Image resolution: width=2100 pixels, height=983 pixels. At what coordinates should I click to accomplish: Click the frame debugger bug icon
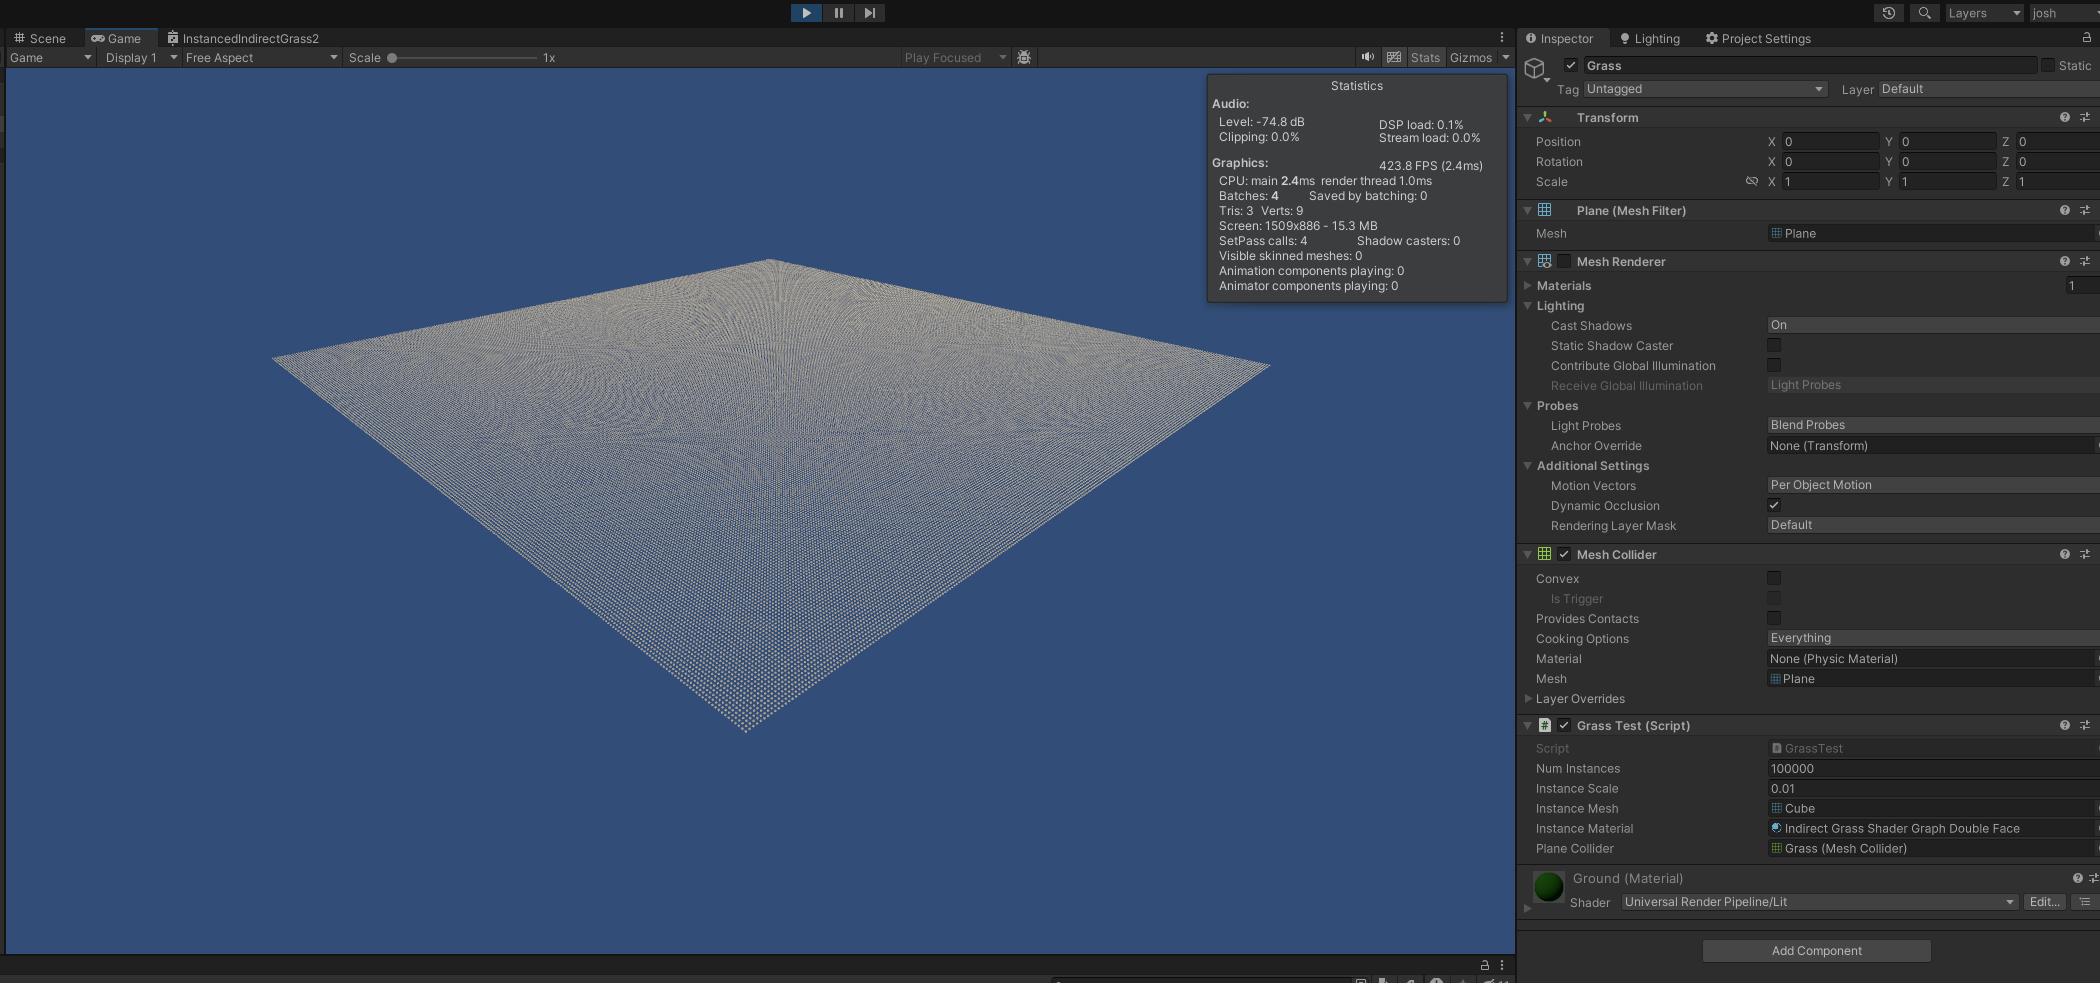point(1024,57)
